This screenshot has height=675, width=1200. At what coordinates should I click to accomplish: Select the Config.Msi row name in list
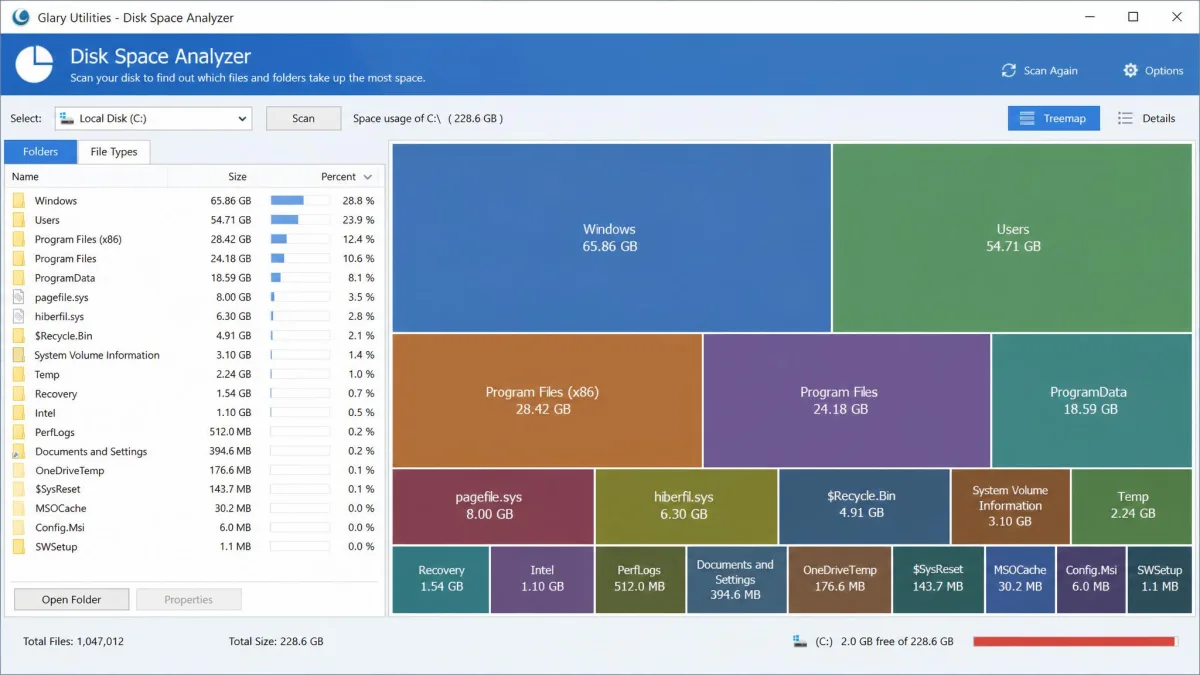[58, 528]
